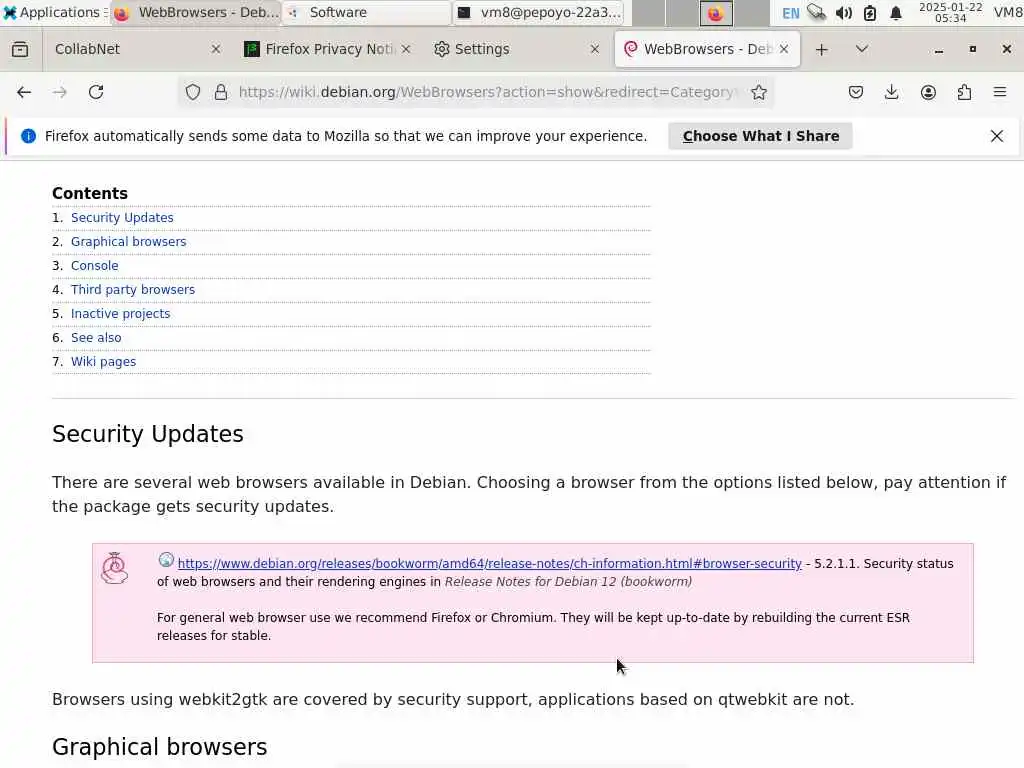Open the battery power tray icon
This screenshot has height=768, width=1024.
(x=869, y=12)
